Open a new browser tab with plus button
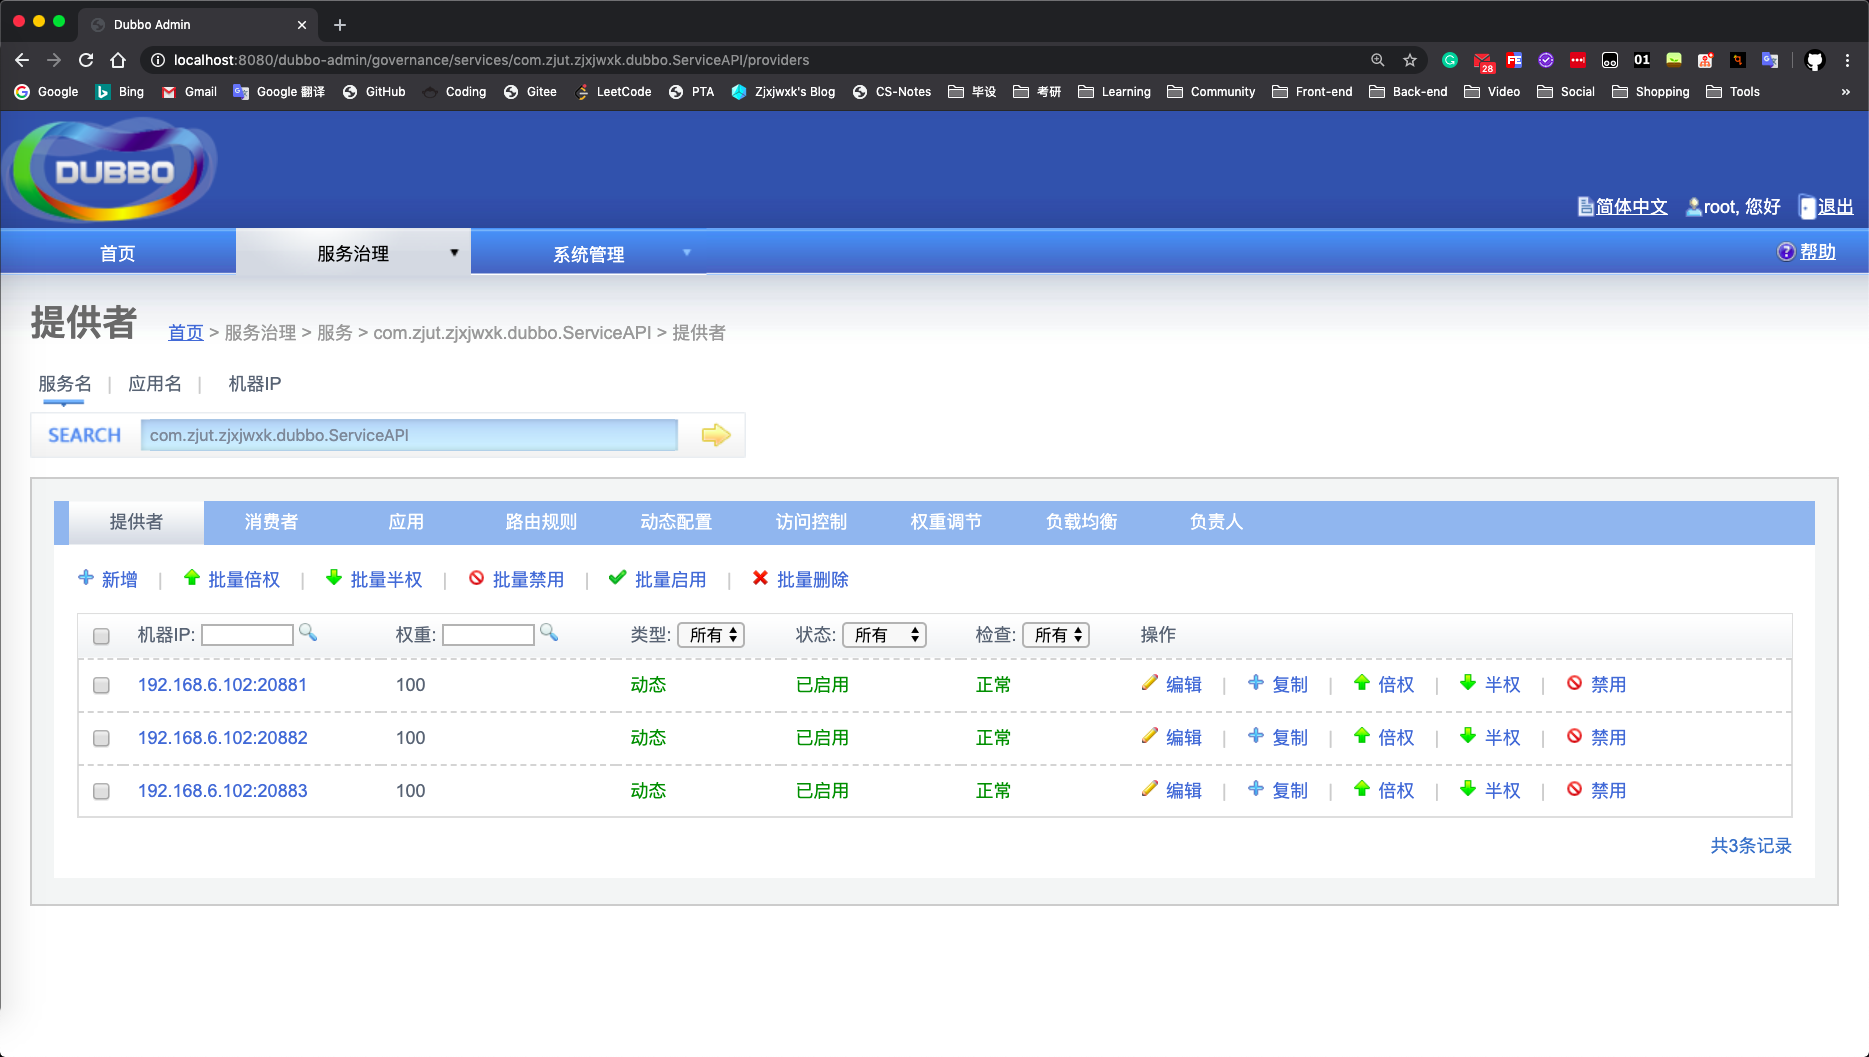Image resolution: width=1869 pixels, height=1057 pixels. click(x=340, y=25)
